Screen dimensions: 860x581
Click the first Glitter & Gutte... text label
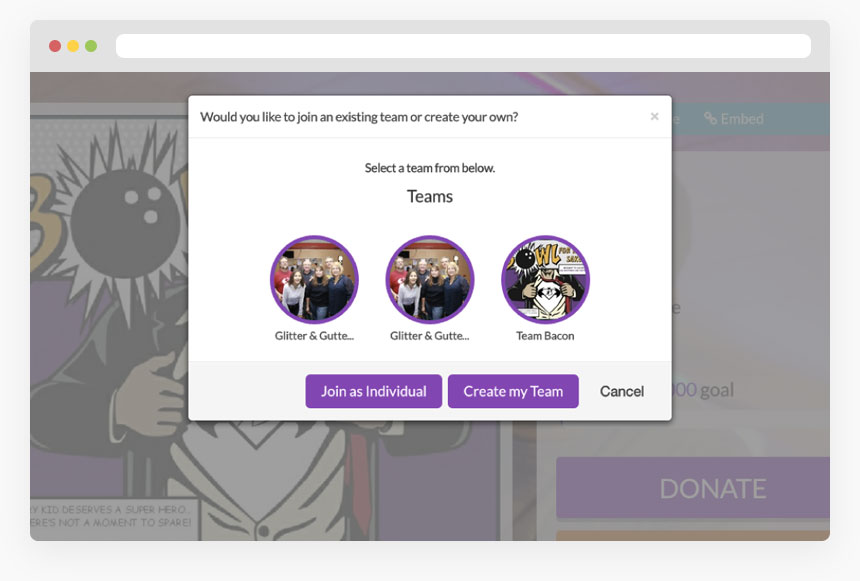[x=314, y=336]
